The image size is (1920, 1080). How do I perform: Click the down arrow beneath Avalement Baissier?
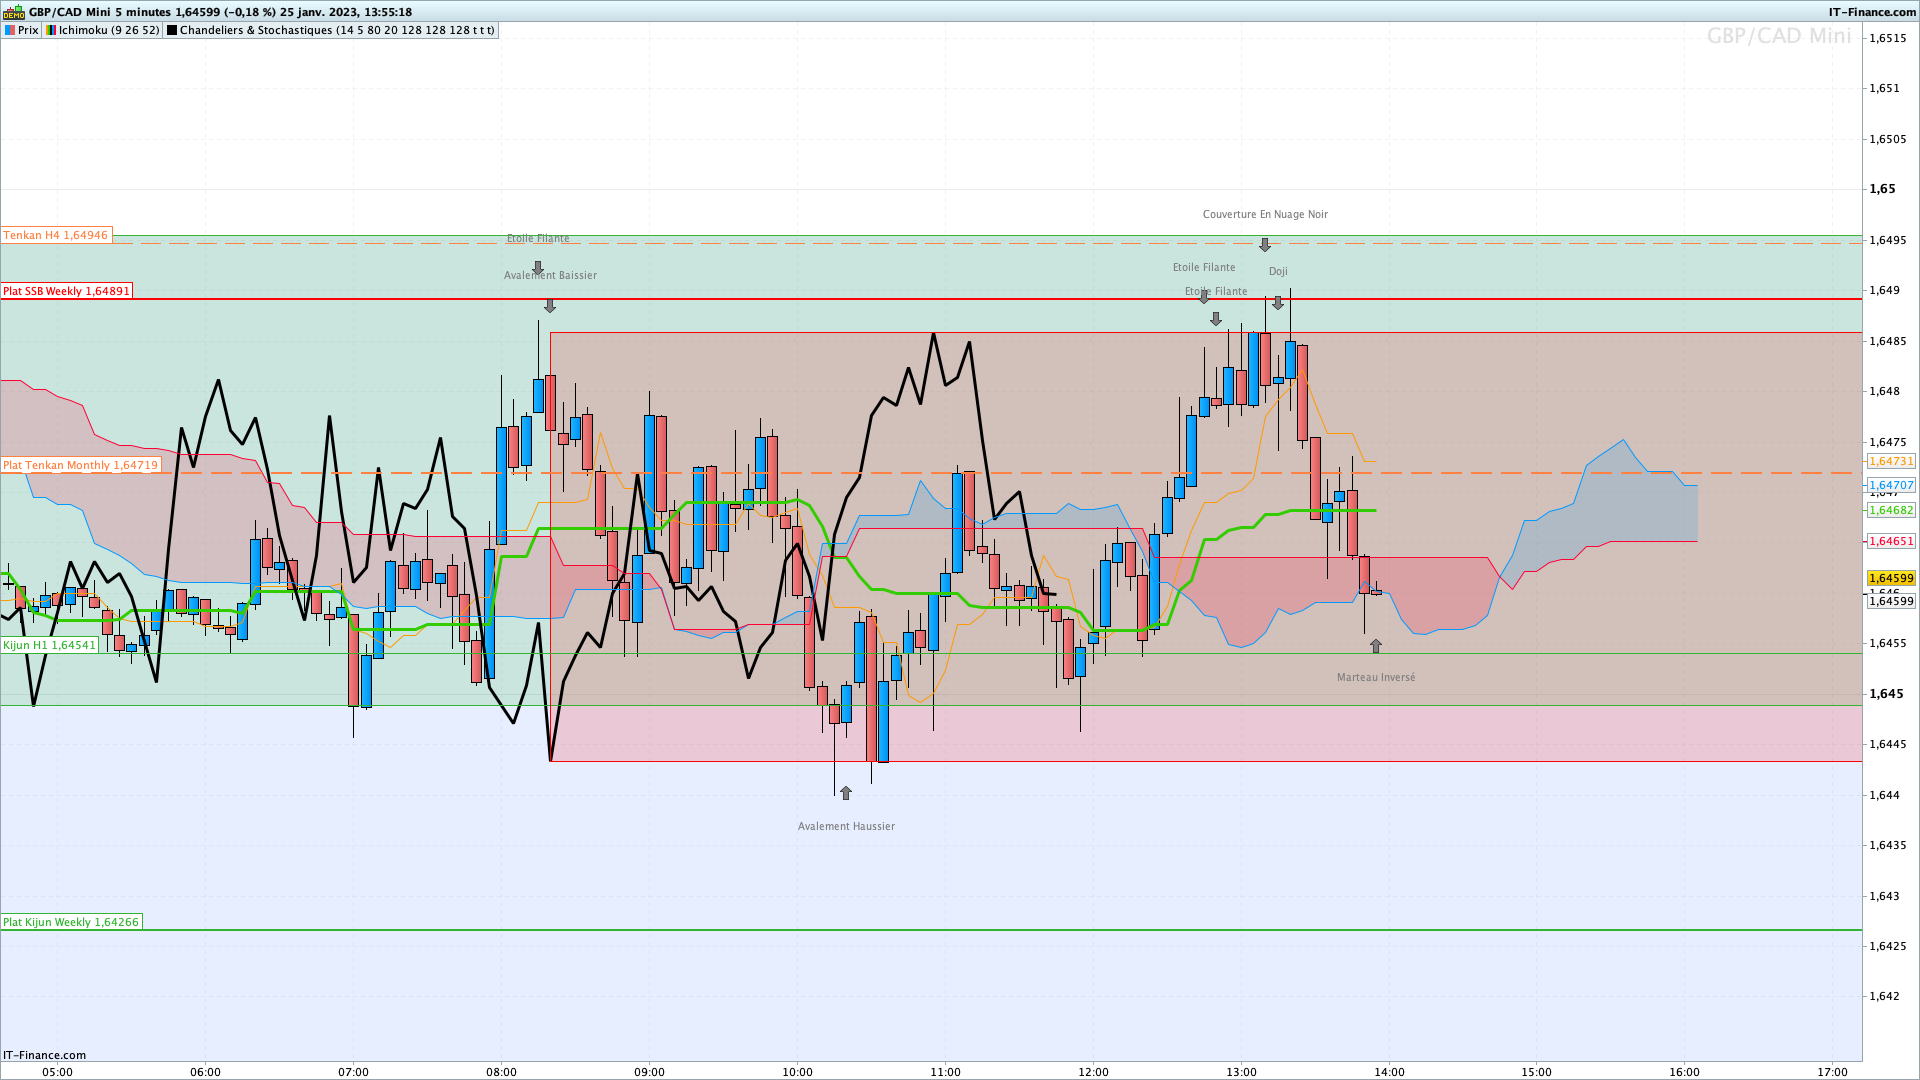click(x=550, y=306)
